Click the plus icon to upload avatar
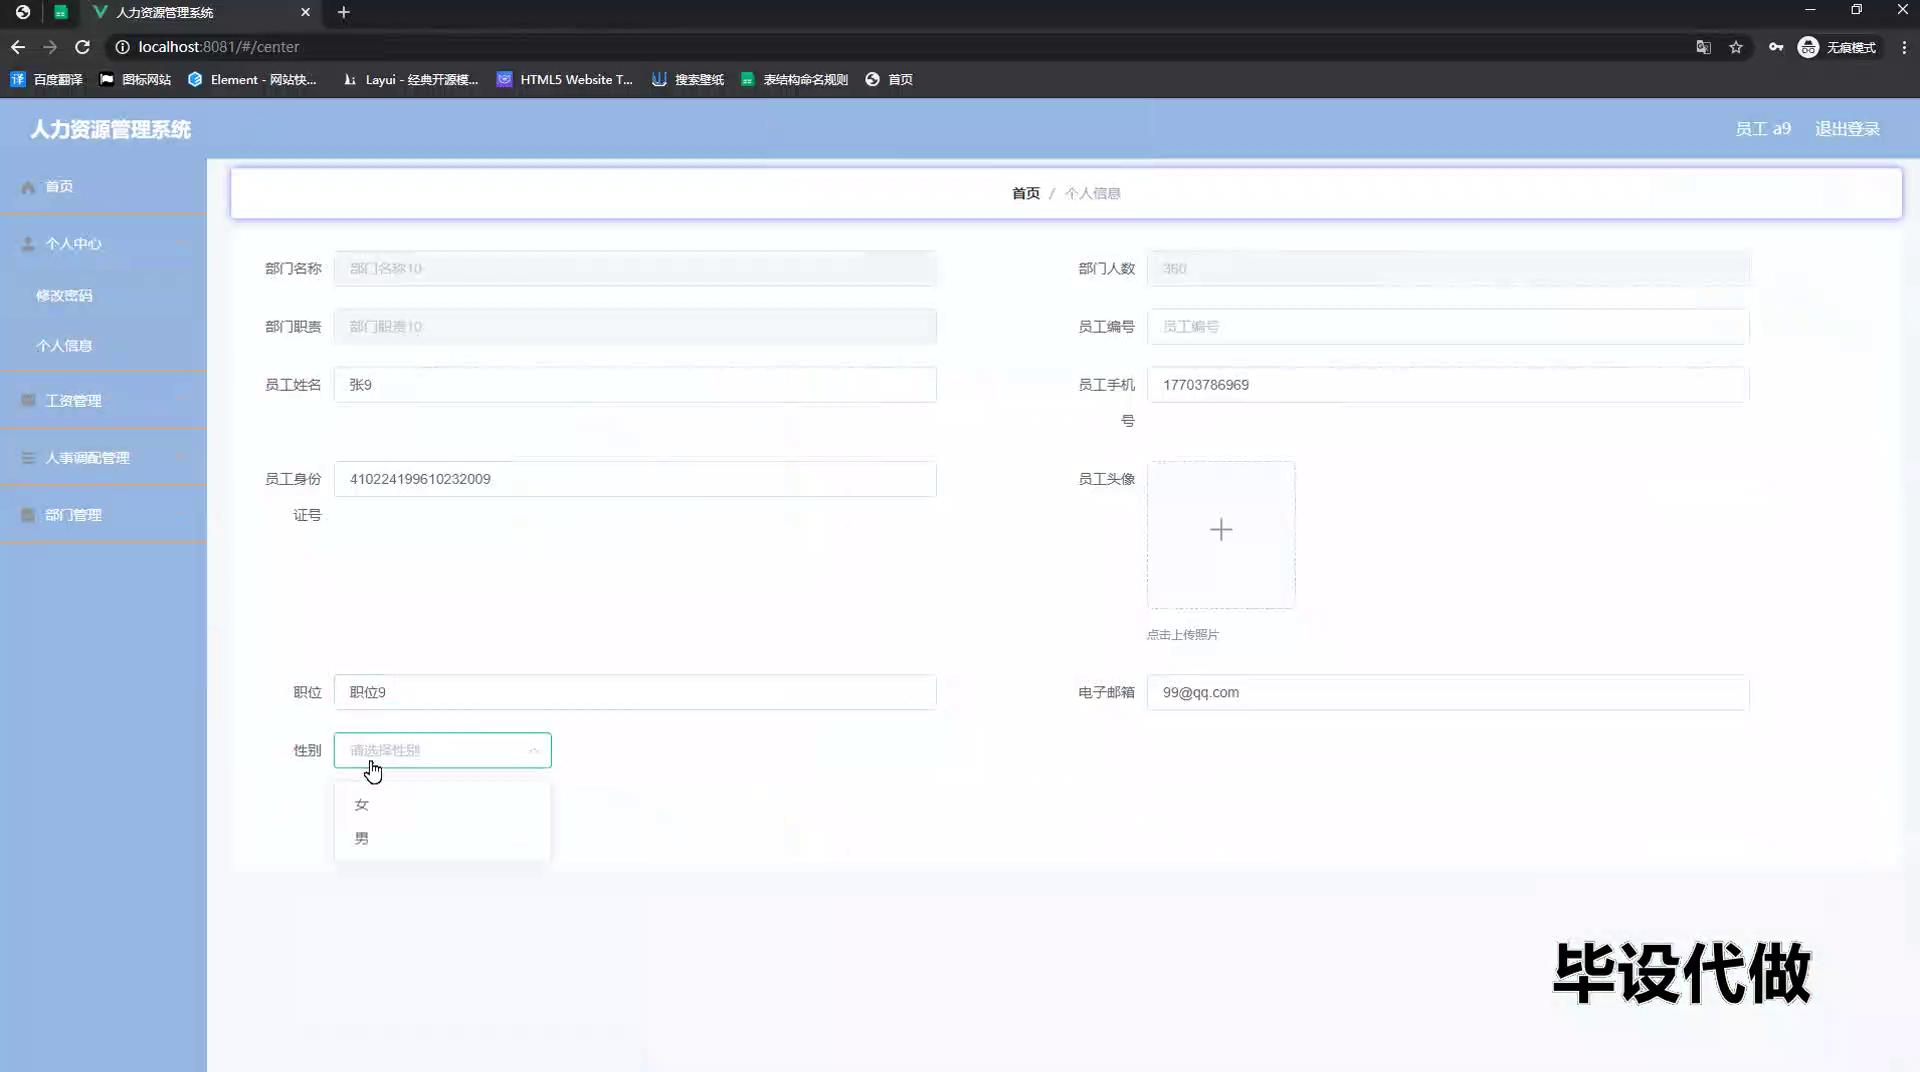Image resolution: width=1920 pixels, height=1072 pixels. pos(1220,530)
